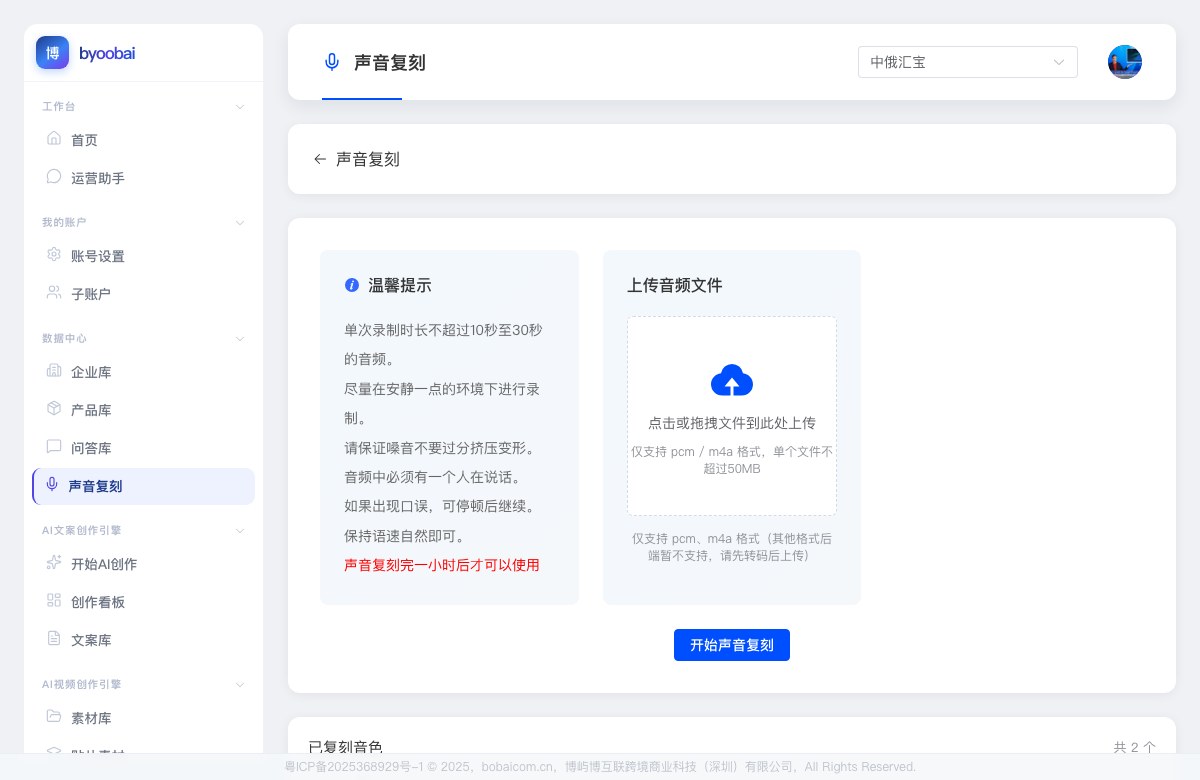
Task: Click the 上传音频文件 heading
Action: click(x=675, y=285)
